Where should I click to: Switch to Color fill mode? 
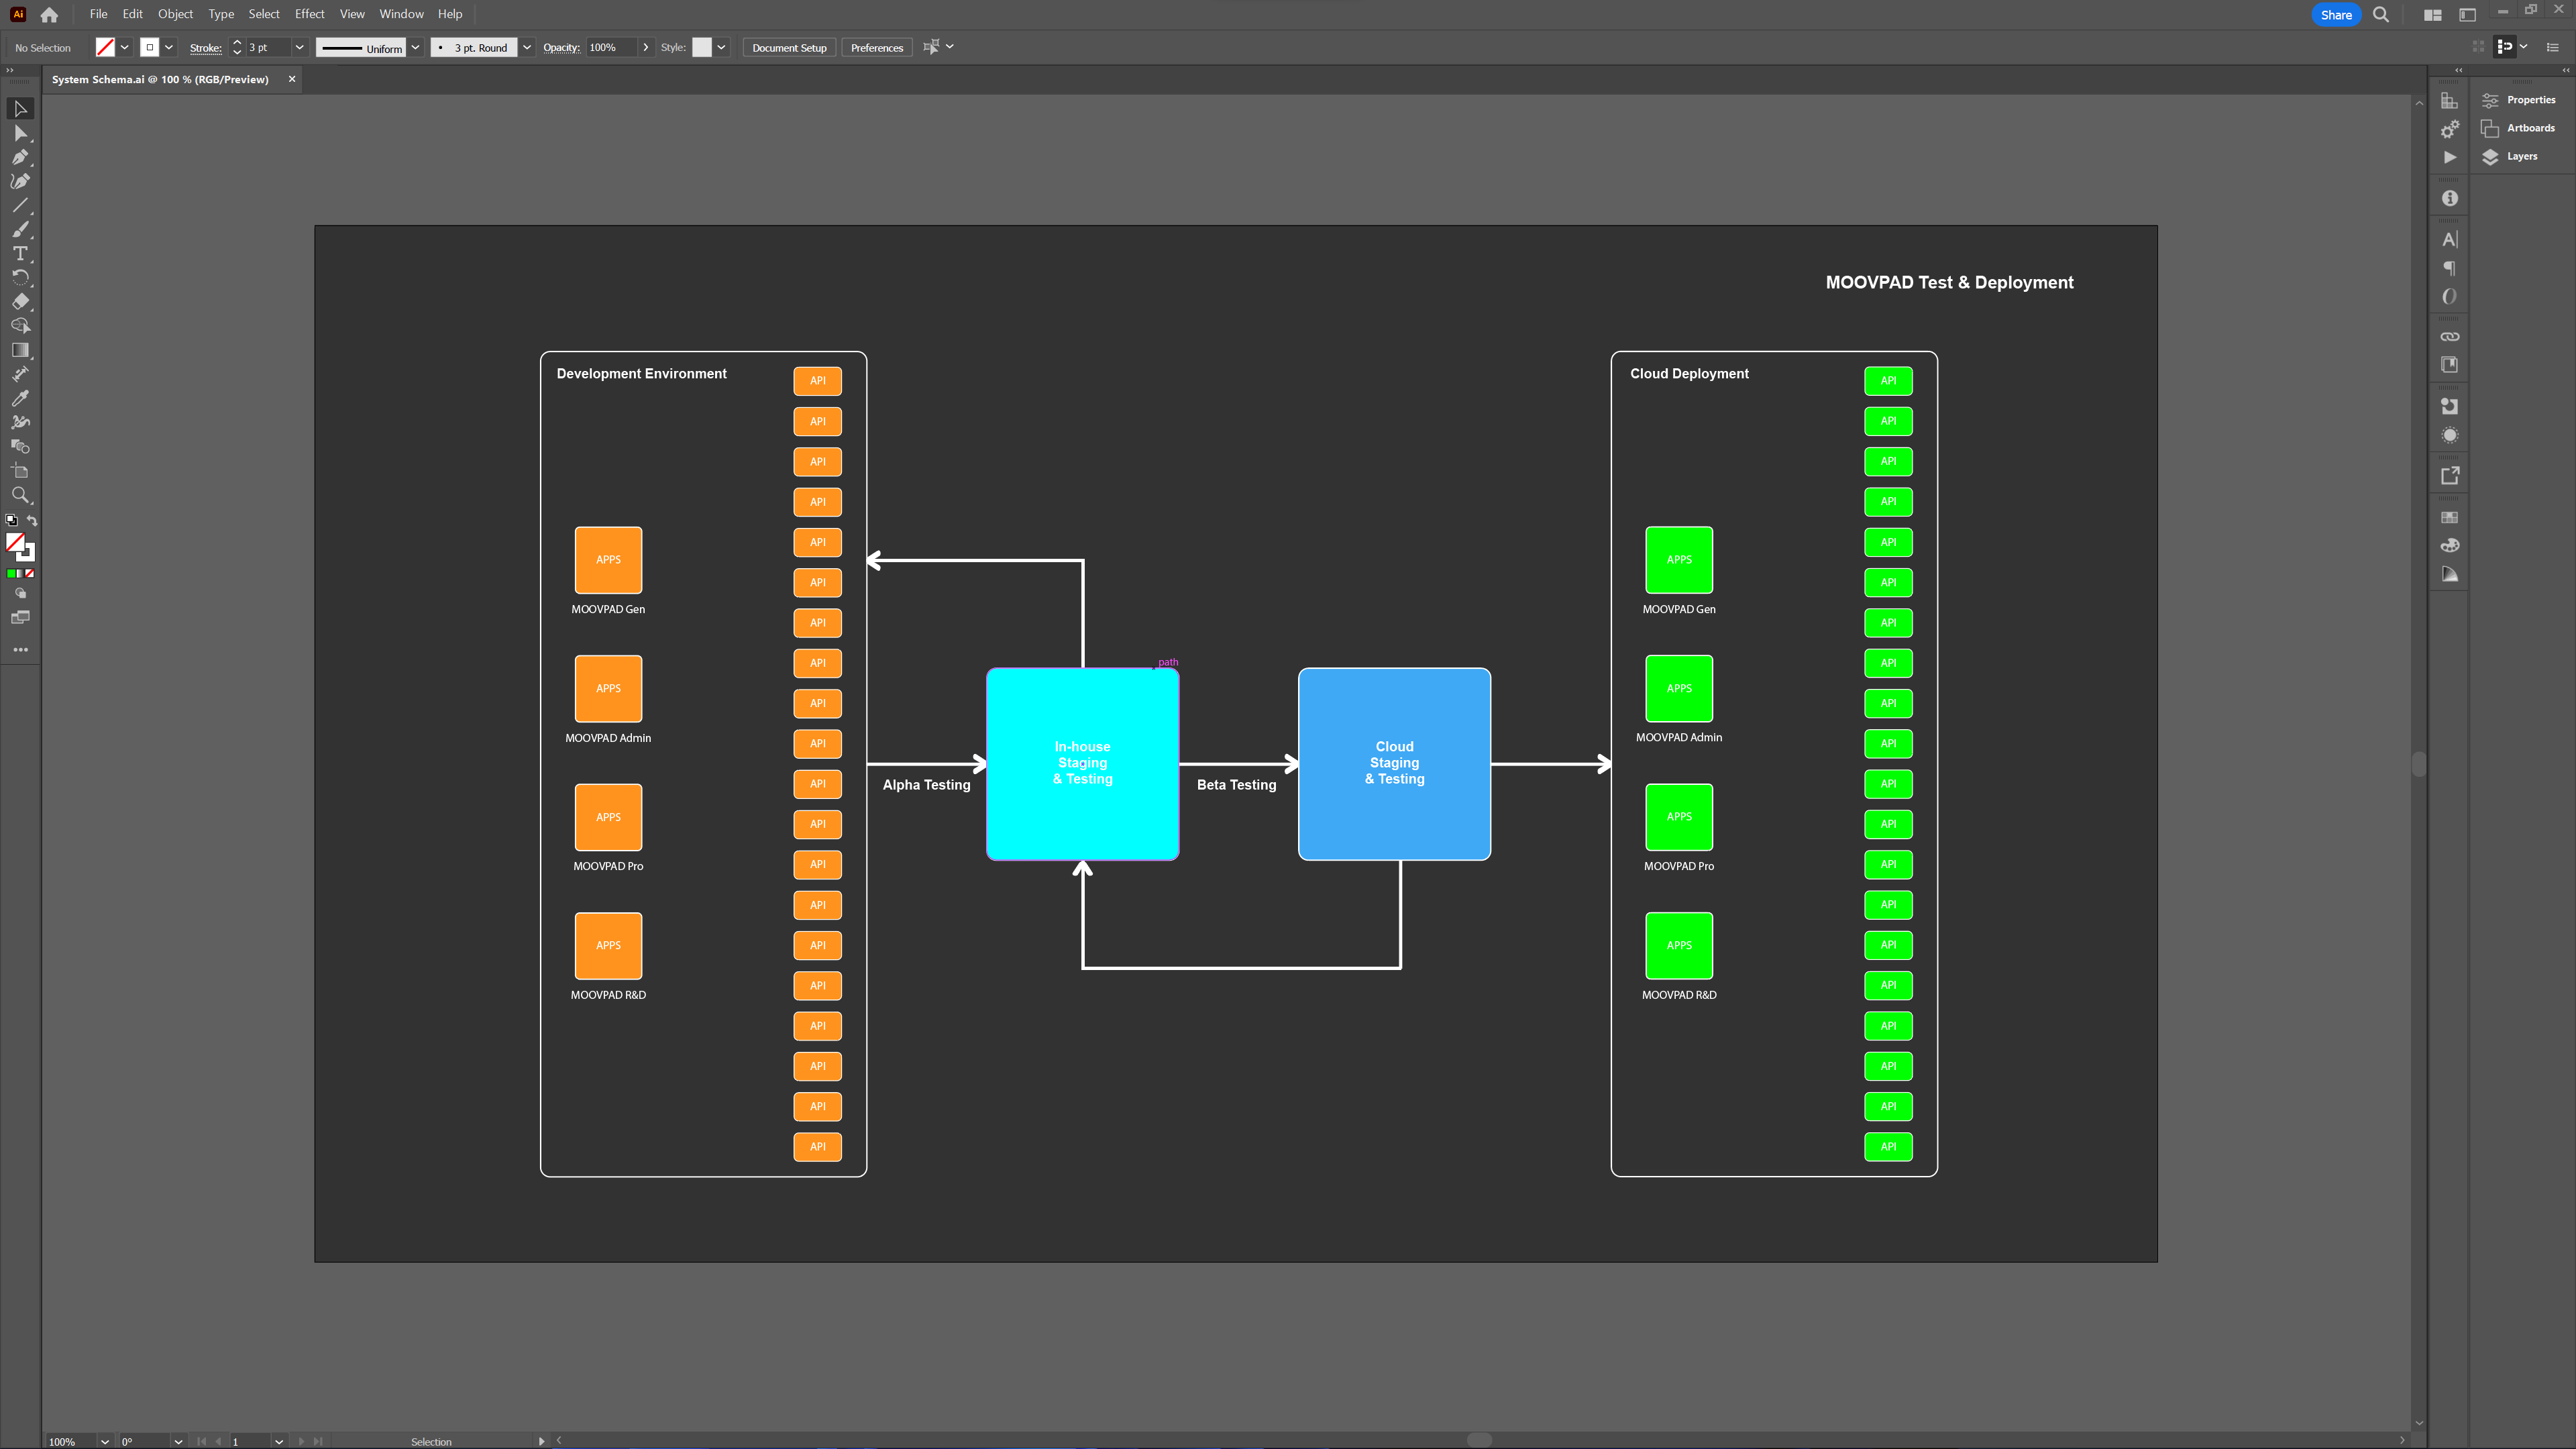click(x=11, y=574)
